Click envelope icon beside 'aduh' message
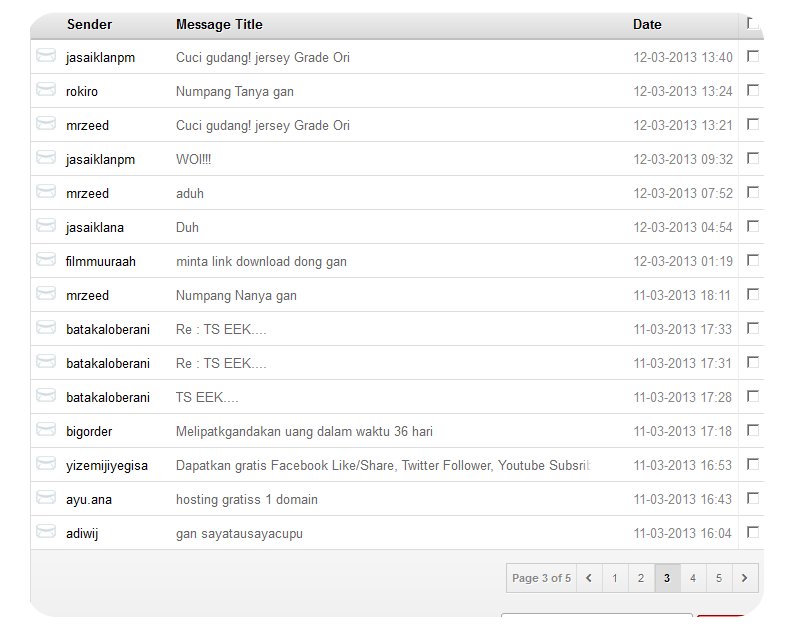The height and width of the screenshot is (631, 792). [x=46, y=191]
